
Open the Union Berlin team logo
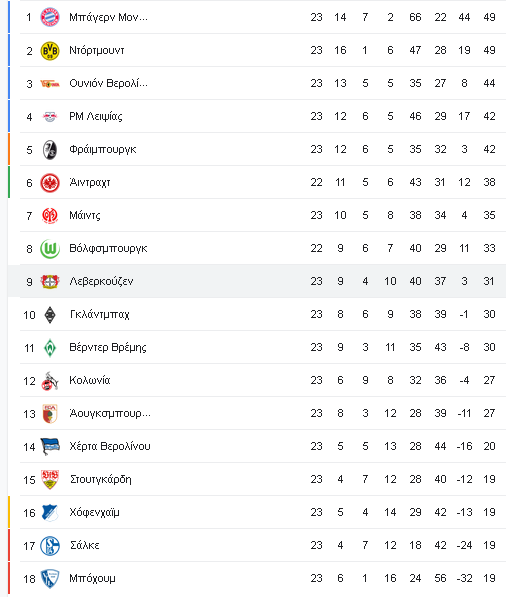pyautogui.click(x=50, y=84)
